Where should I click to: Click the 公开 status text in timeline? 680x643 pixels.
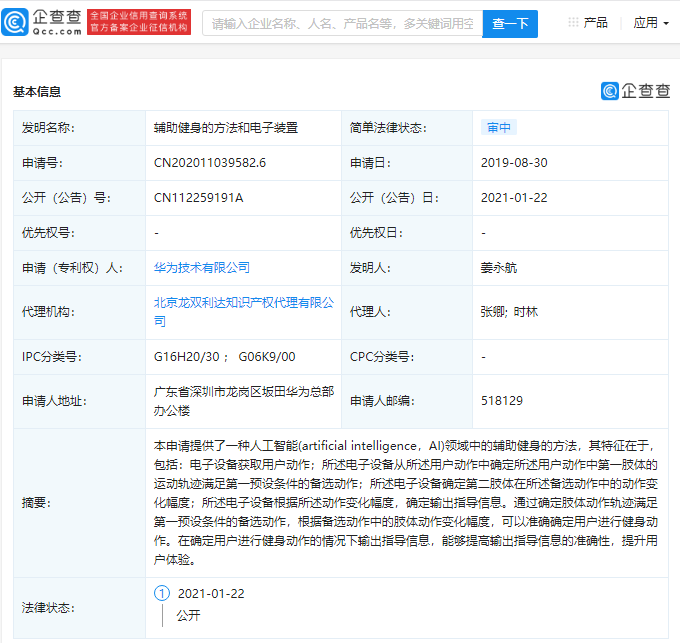point(188,615)
